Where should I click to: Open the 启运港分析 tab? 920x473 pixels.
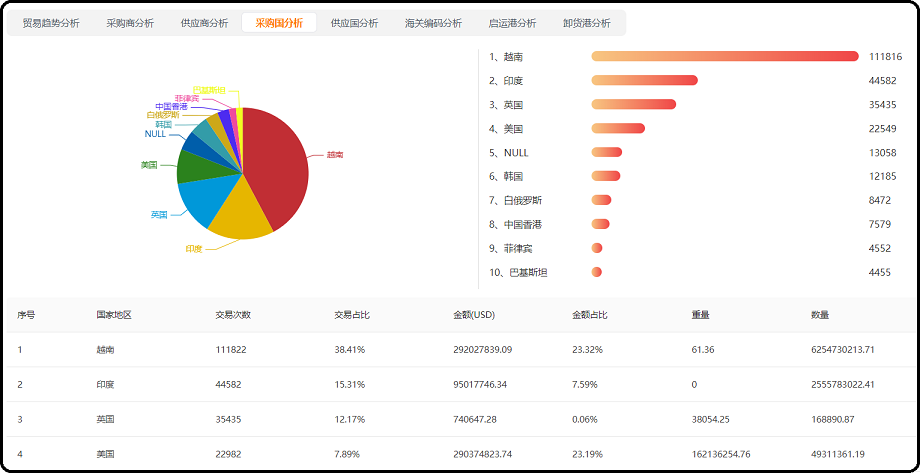512,23
